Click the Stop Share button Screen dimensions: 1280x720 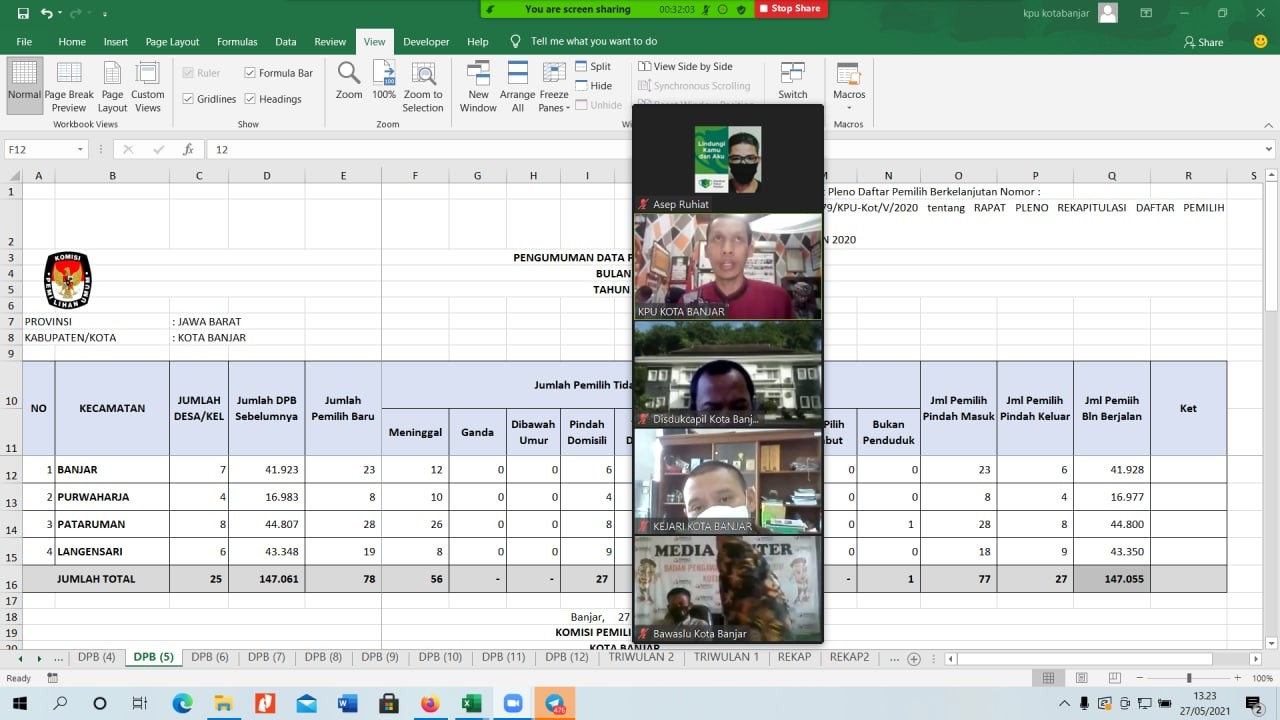pyautogui.click(x=790, y=9)
